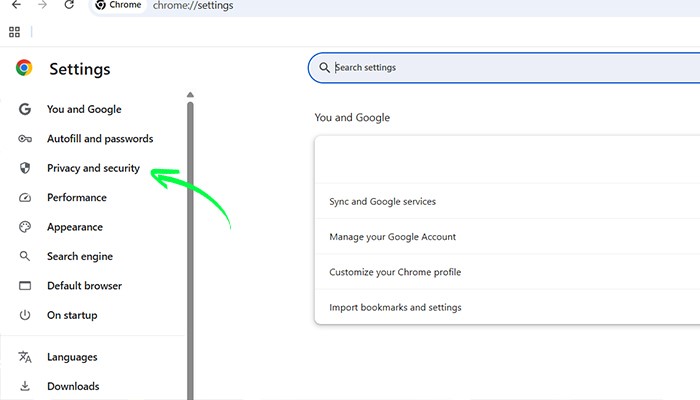Open Autofill and passwords section

pyautogui.click(x=100, y=139)
